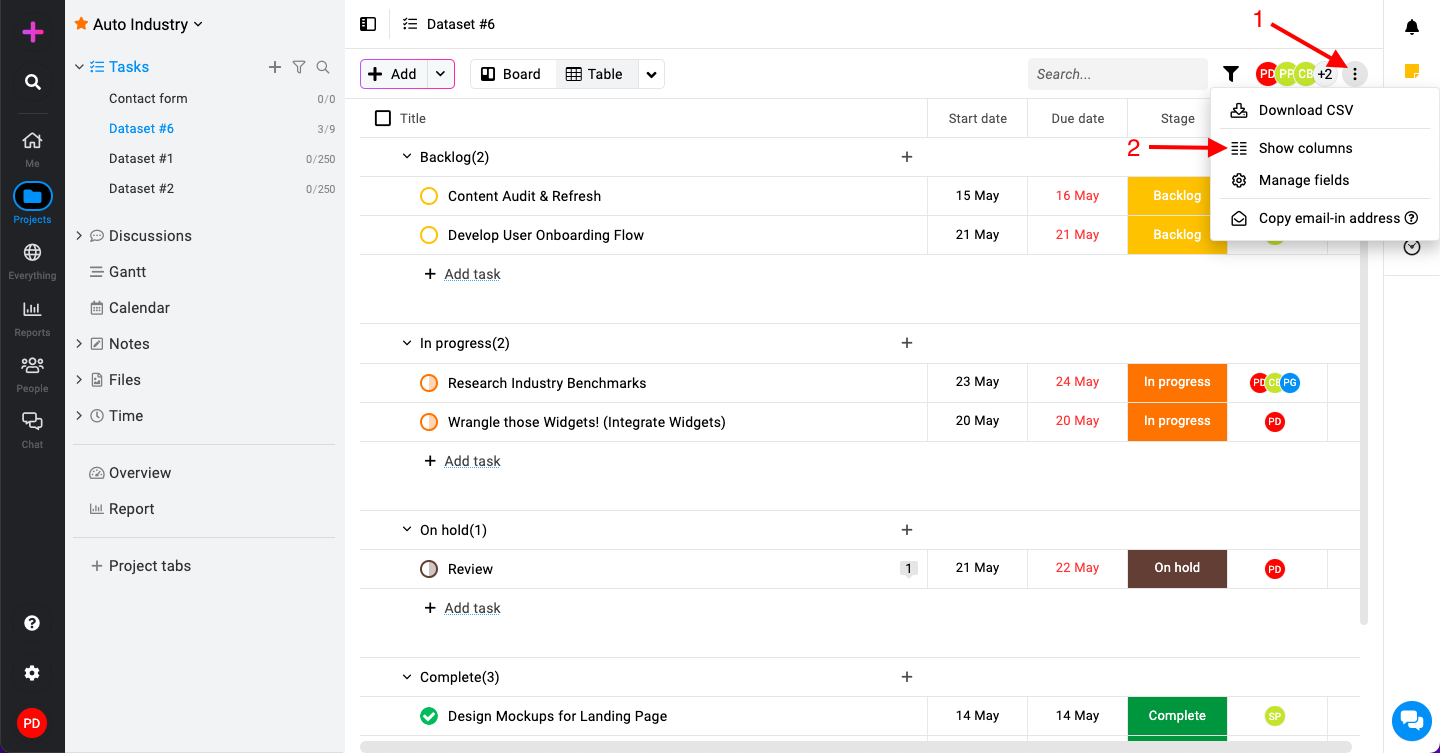
Task: Open the Auto Industry project dropdown
Action: click(x=198, y=24)
